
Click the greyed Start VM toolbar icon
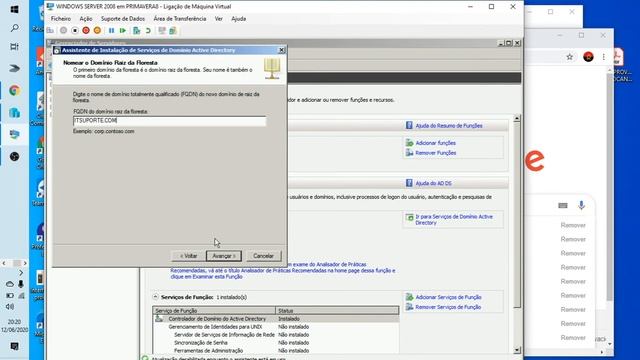pos(63,31)
